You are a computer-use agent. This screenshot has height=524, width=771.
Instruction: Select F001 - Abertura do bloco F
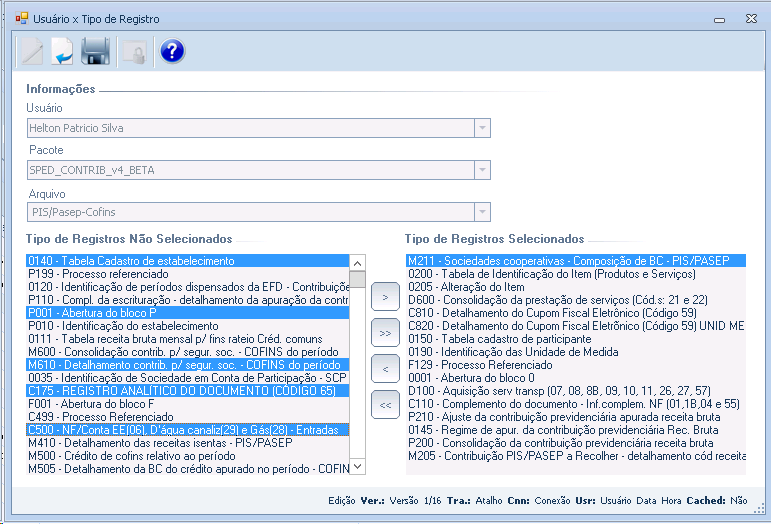[187, 404]
